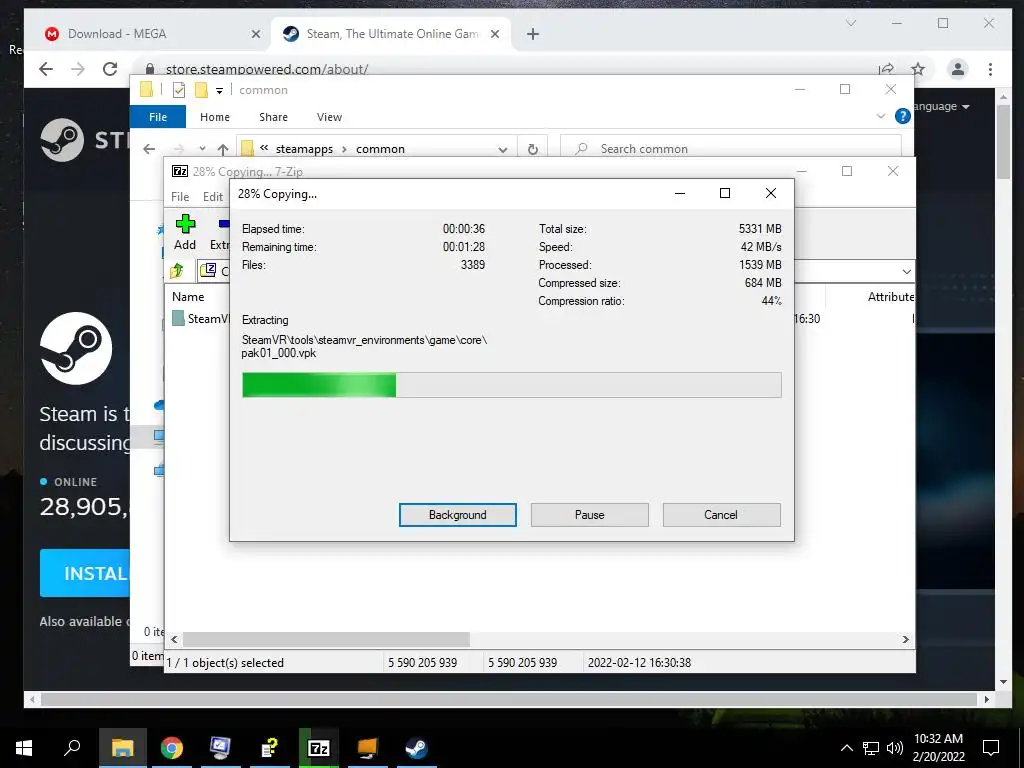Click the Search common field
This screenshot has height=768, width=1024.
click(731, 149)
